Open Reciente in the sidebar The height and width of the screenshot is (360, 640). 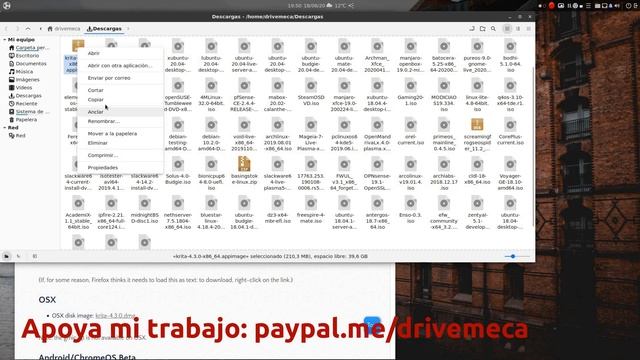pos(23,104)
